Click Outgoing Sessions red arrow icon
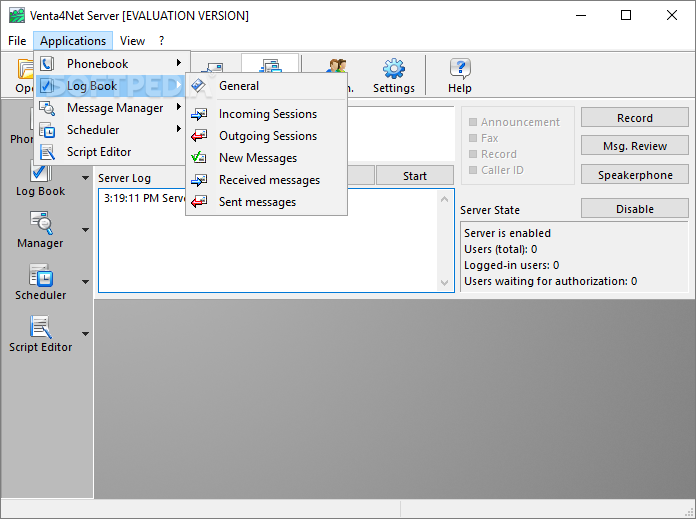The height and width of the screenshot is (519, 696). point(198,136)
